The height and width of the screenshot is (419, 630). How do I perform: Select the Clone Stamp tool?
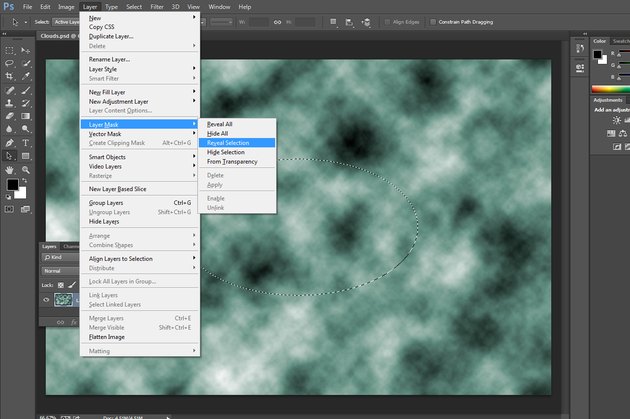[x=9, y=103]
